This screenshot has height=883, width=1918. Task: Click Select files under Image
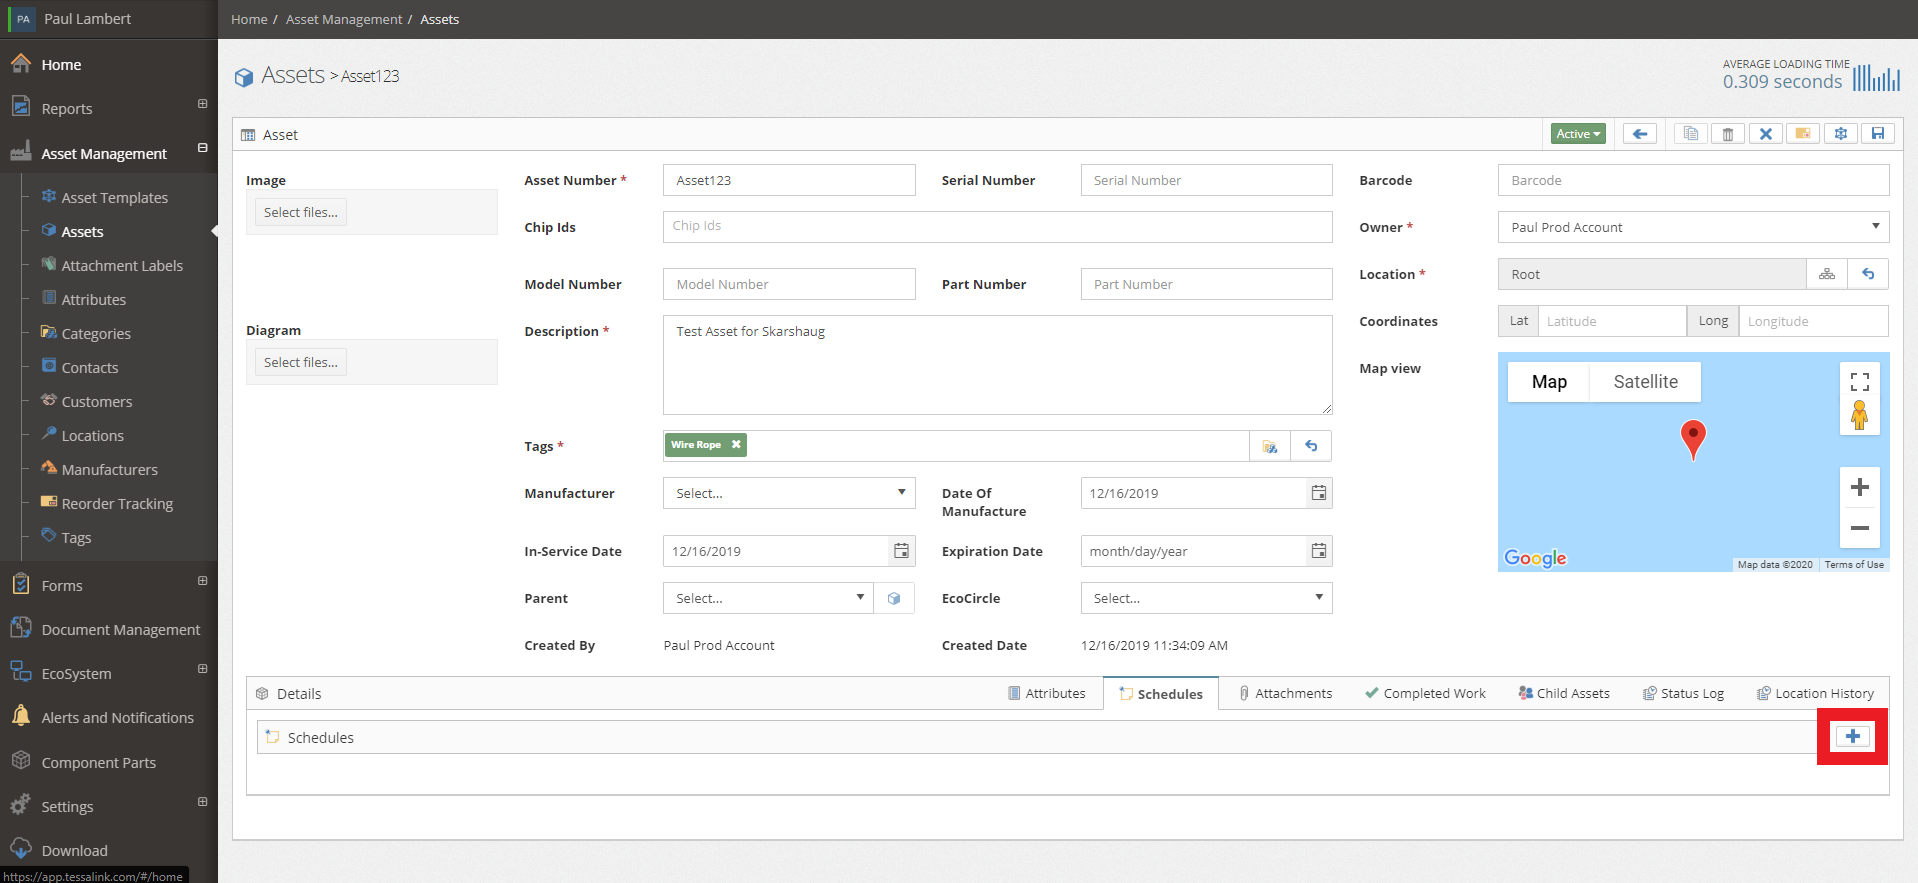pyautogui.click(x=300, y=212)
